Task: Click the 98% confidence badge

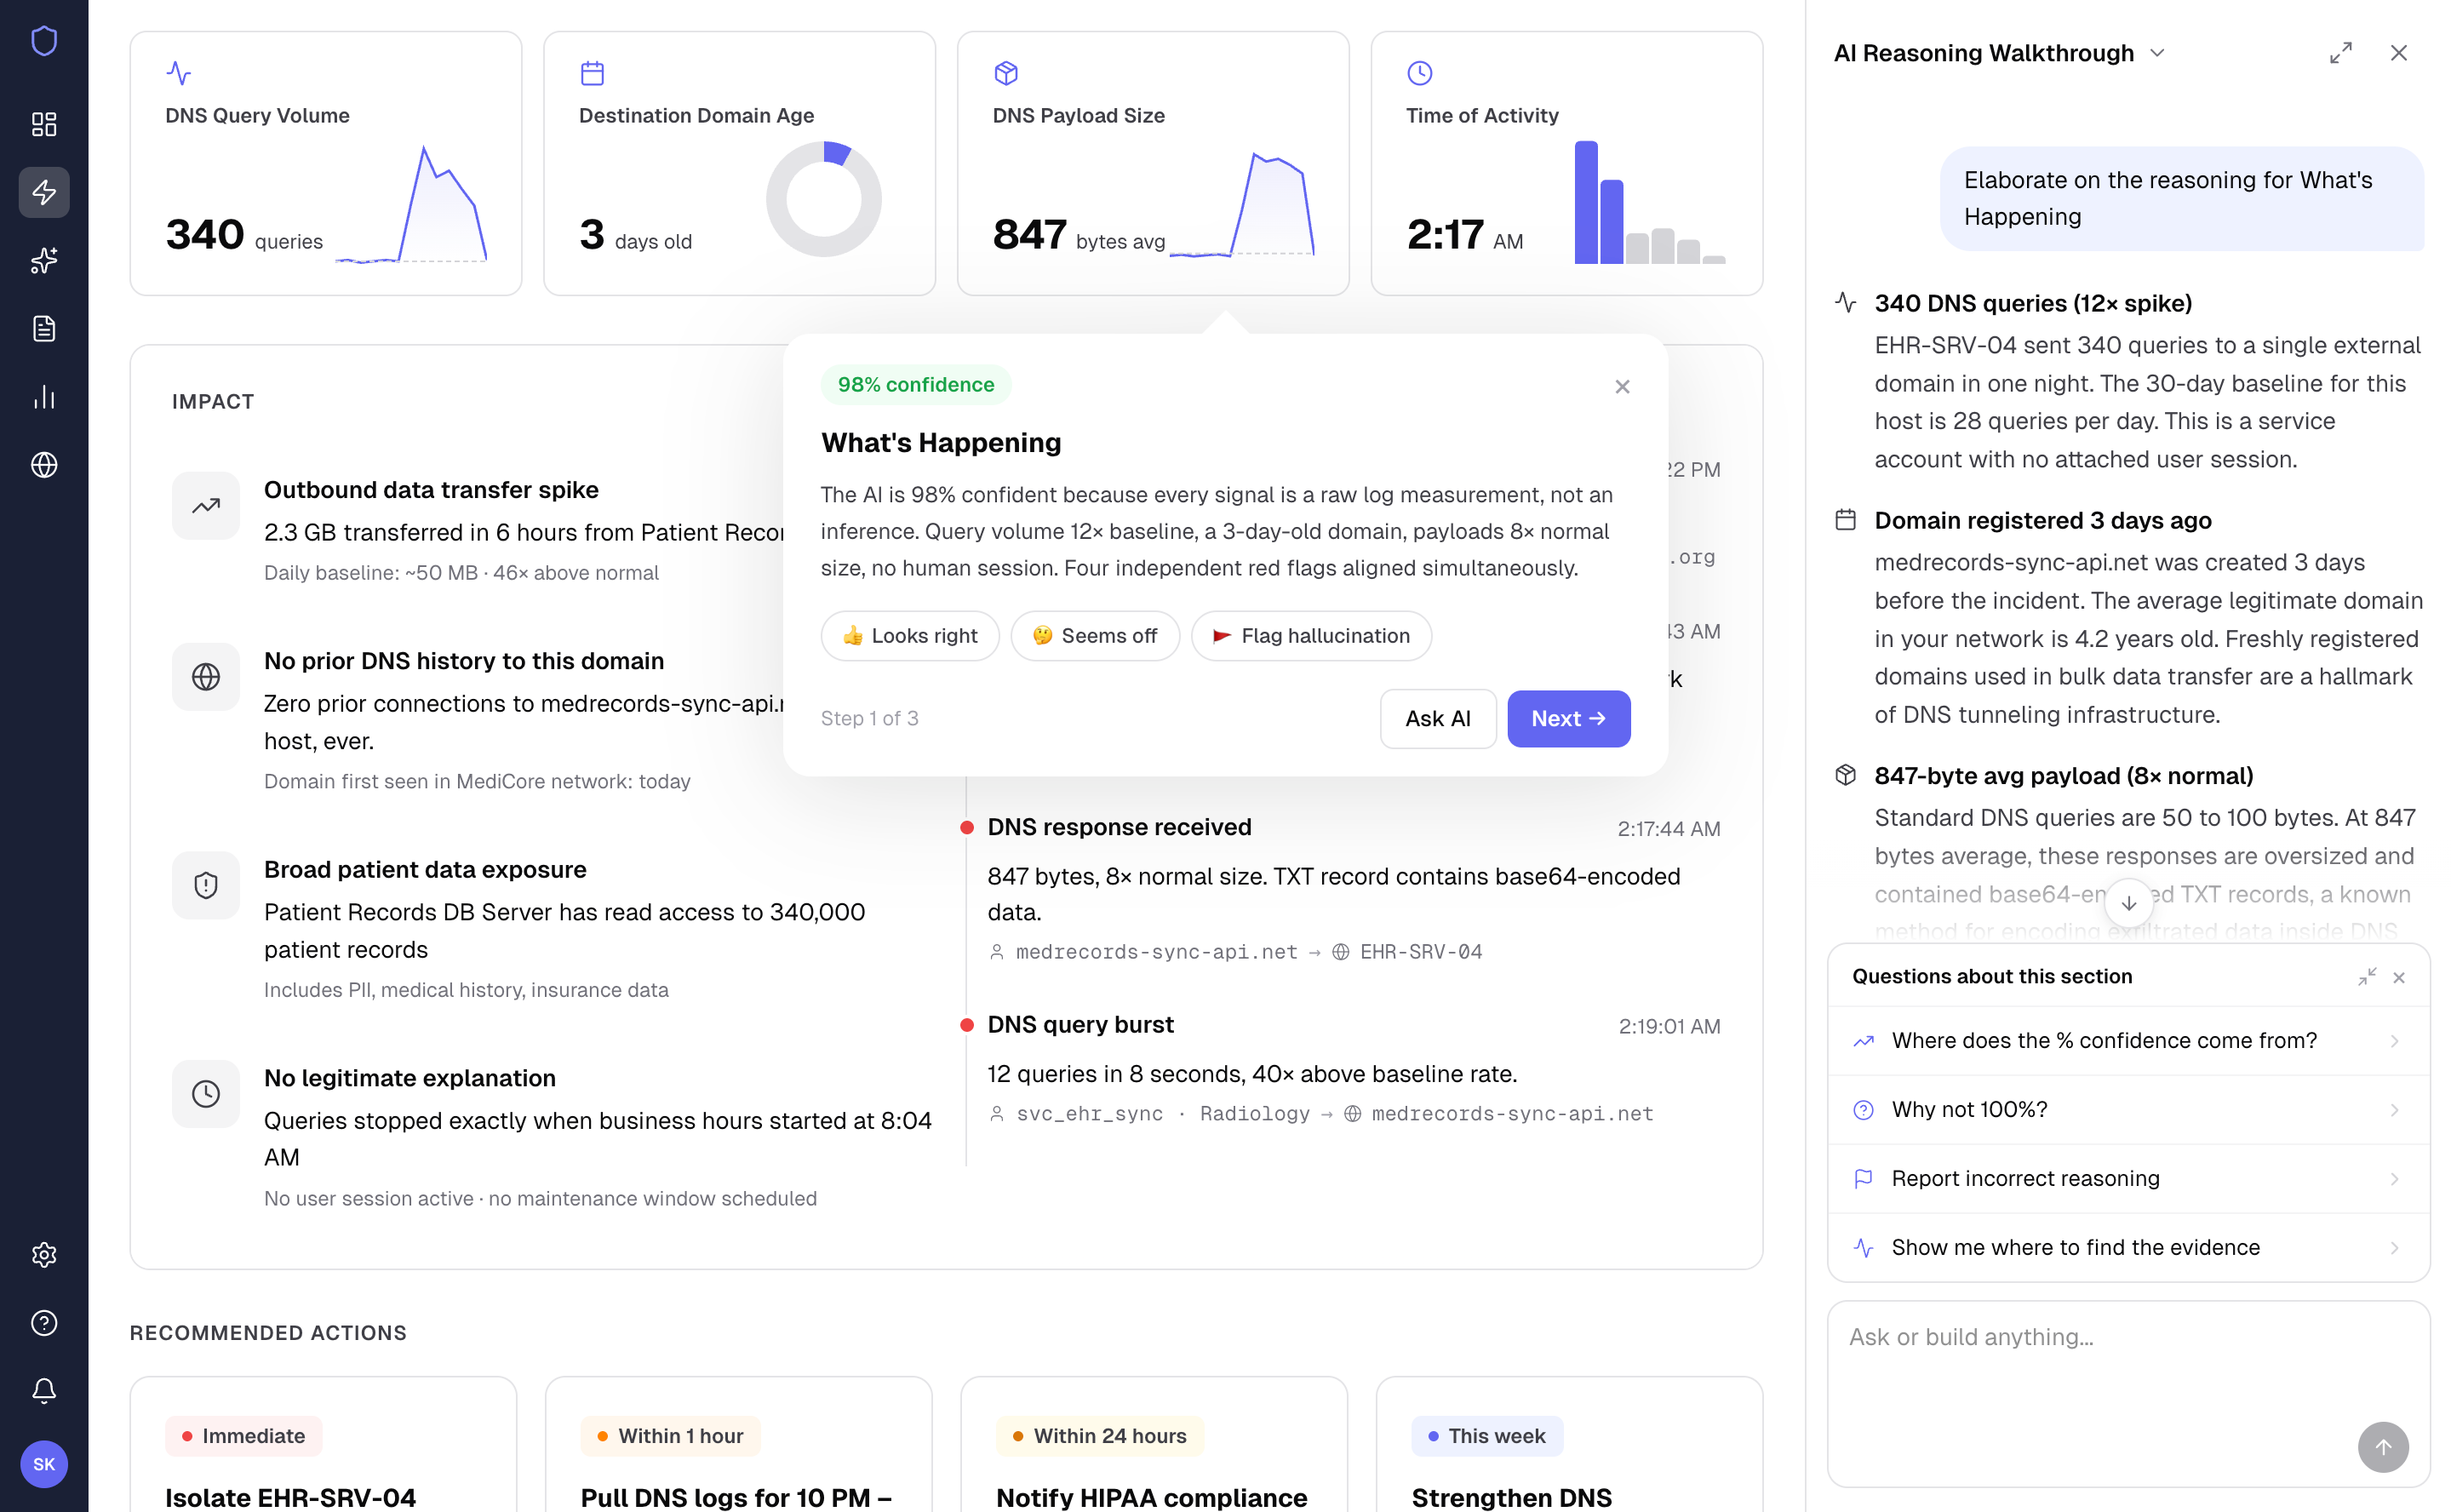Action: (x=916, y=385)
